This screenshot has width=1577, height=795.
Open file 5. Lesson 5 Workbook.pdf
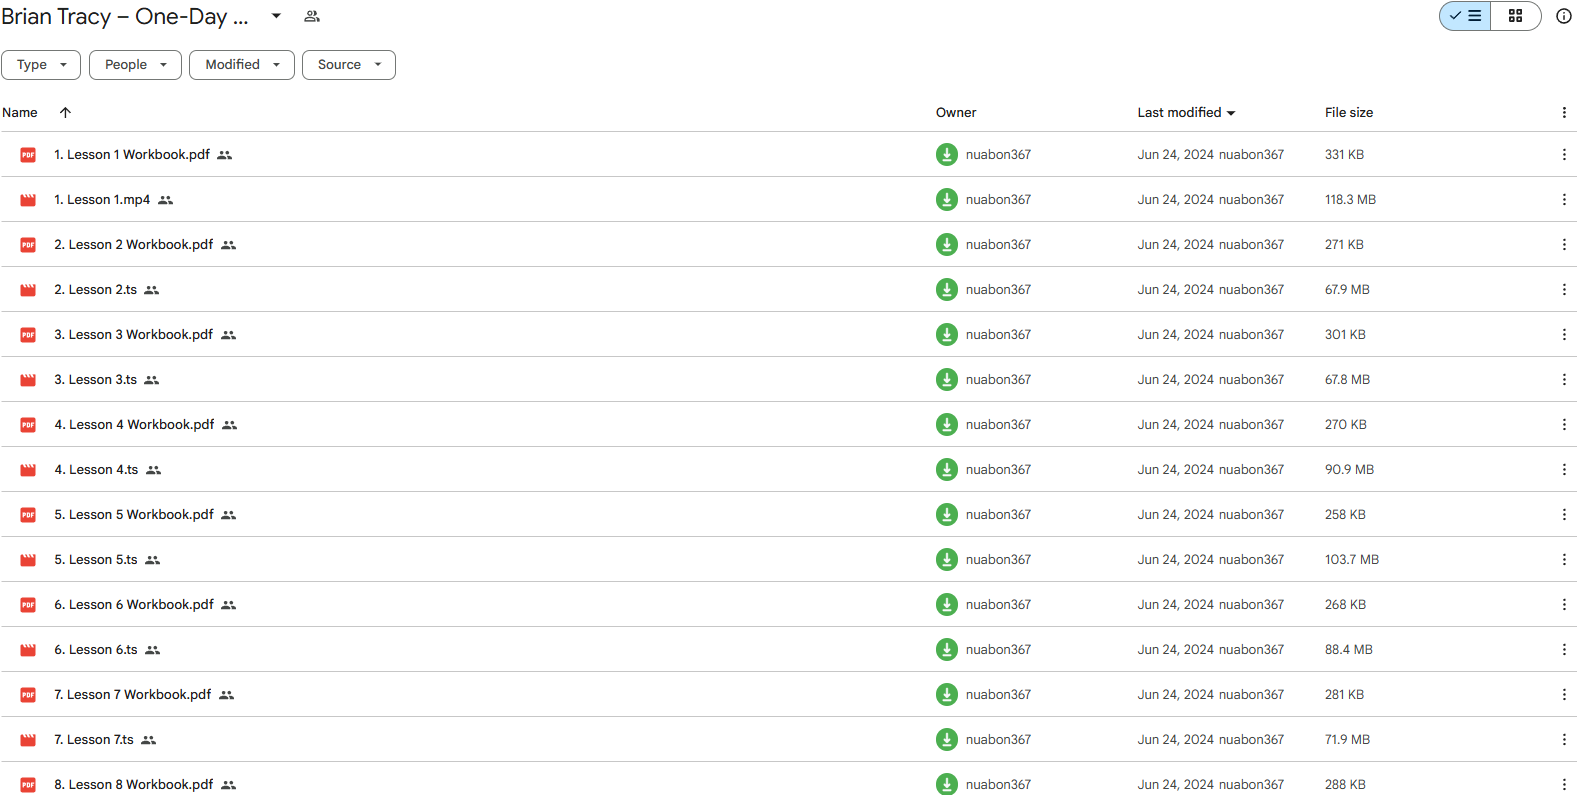pos(134,515)
